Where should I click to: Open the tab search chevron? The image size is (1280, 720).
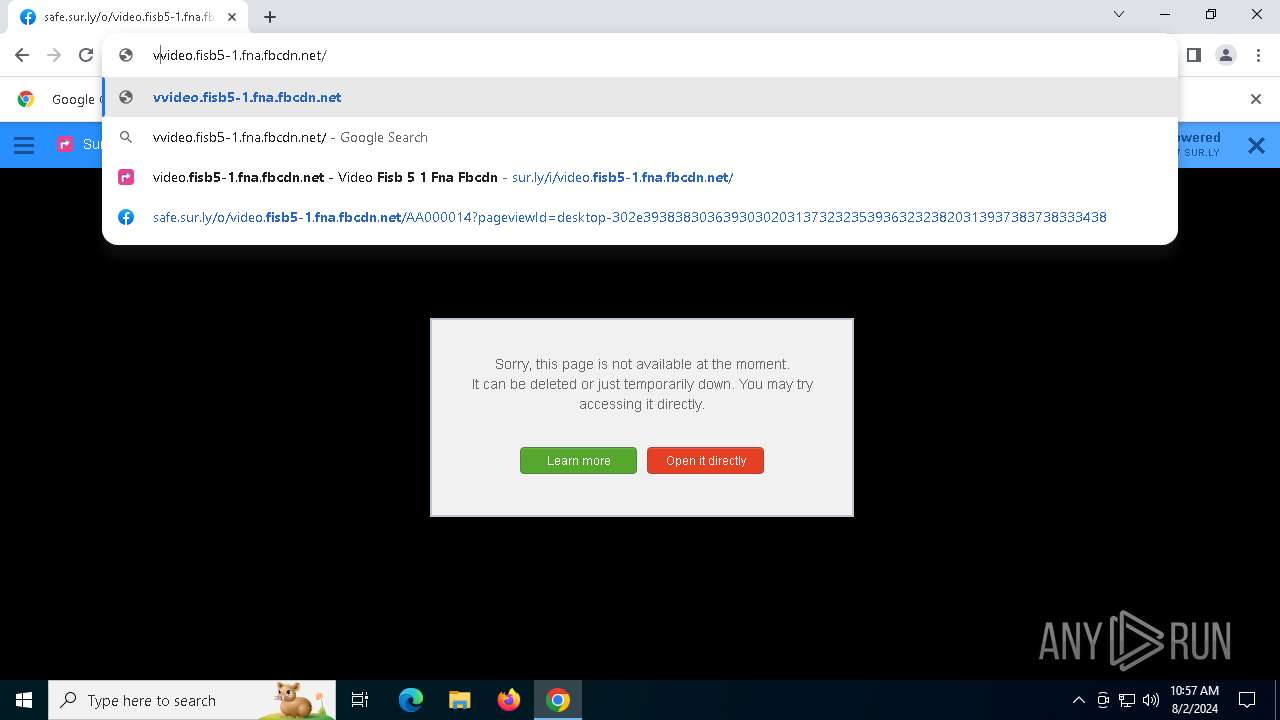[x=1119, y=14]
